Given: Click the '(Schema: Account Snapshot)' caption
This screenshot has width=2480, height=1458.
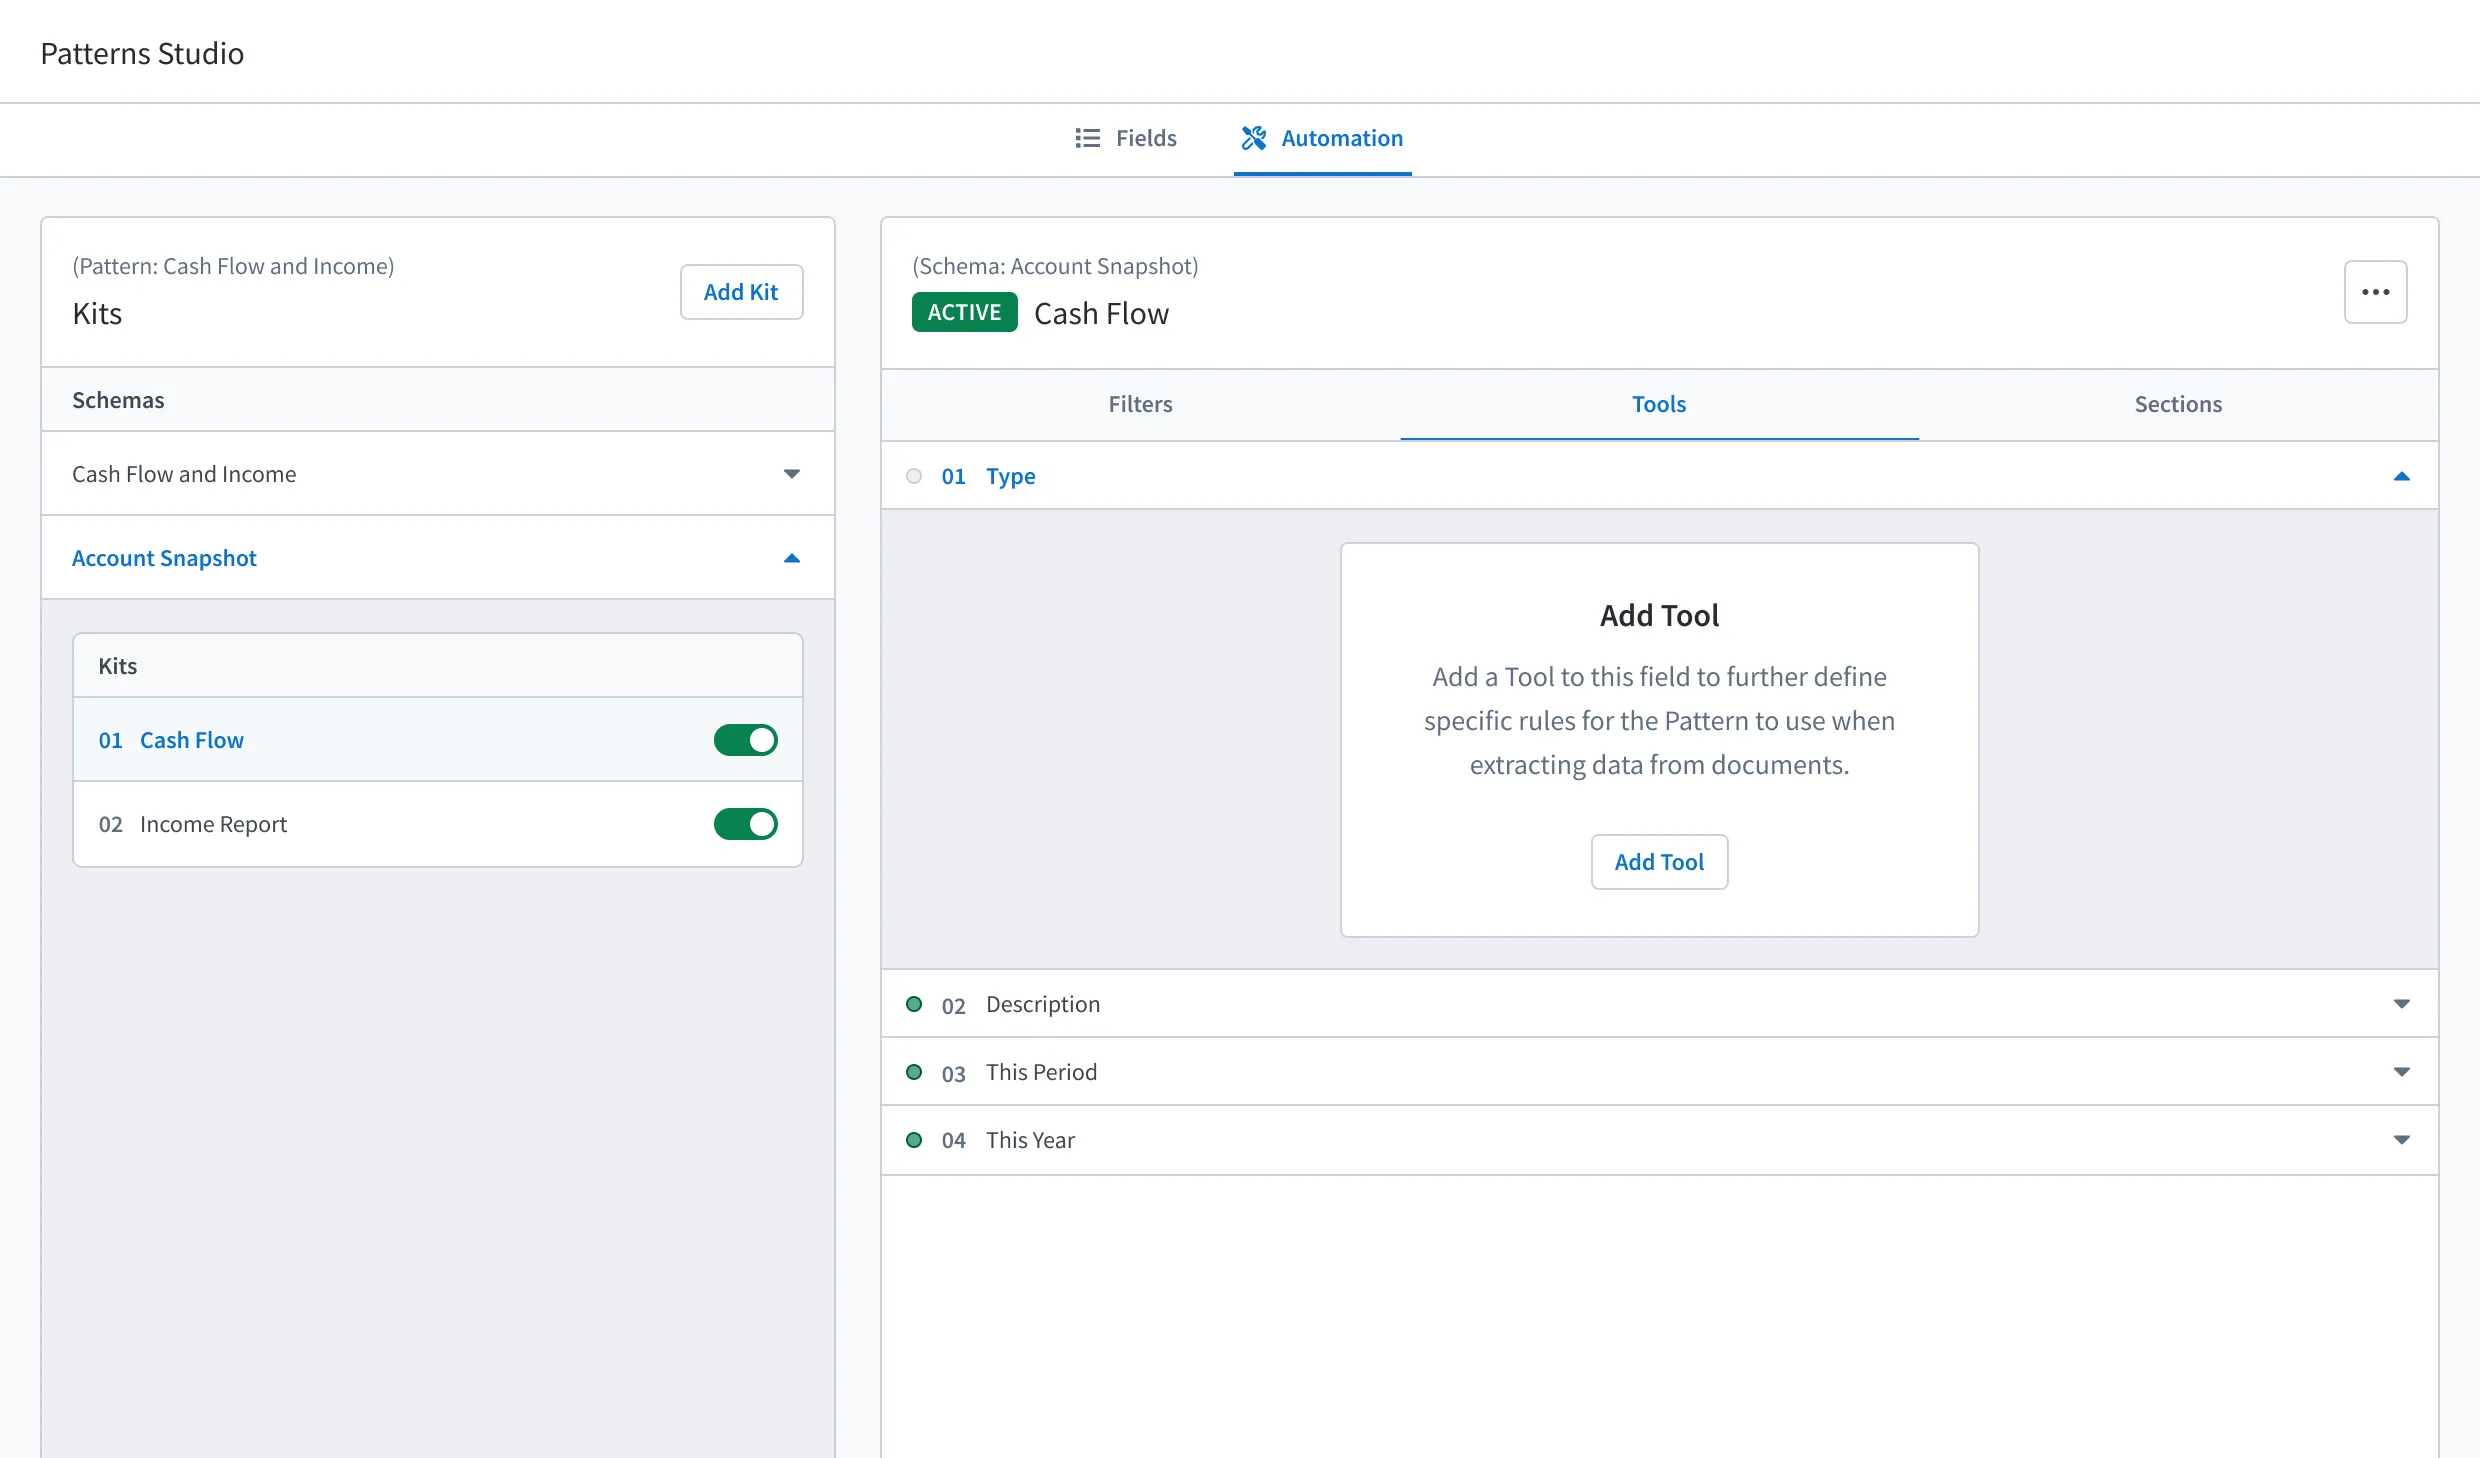Looking at the screenshot, I should tap(1055, 266).
